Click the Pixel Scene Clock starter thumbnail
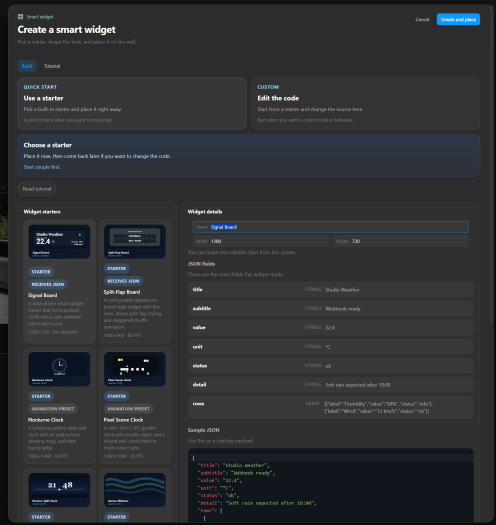Image resolution: width=496 pixels, height=525 pixels. (135, 369)
